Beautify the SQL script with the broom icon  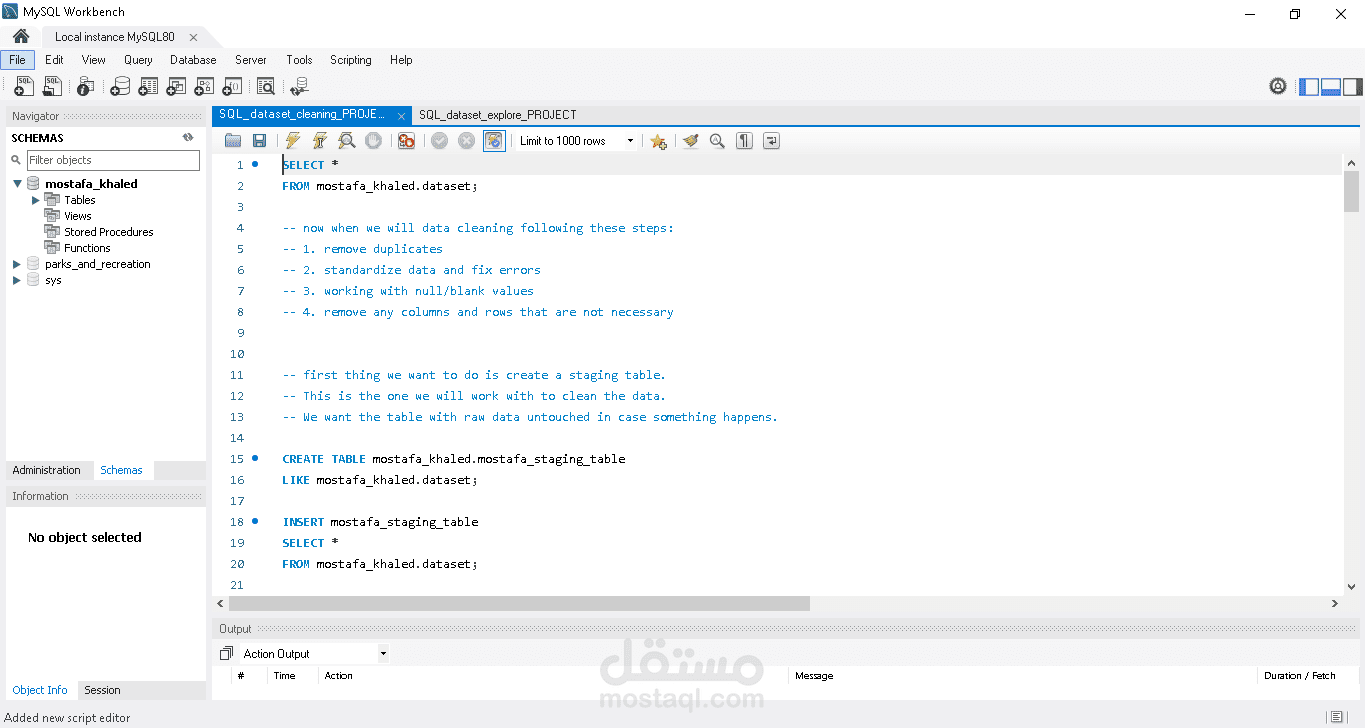(x=690, y=140)
